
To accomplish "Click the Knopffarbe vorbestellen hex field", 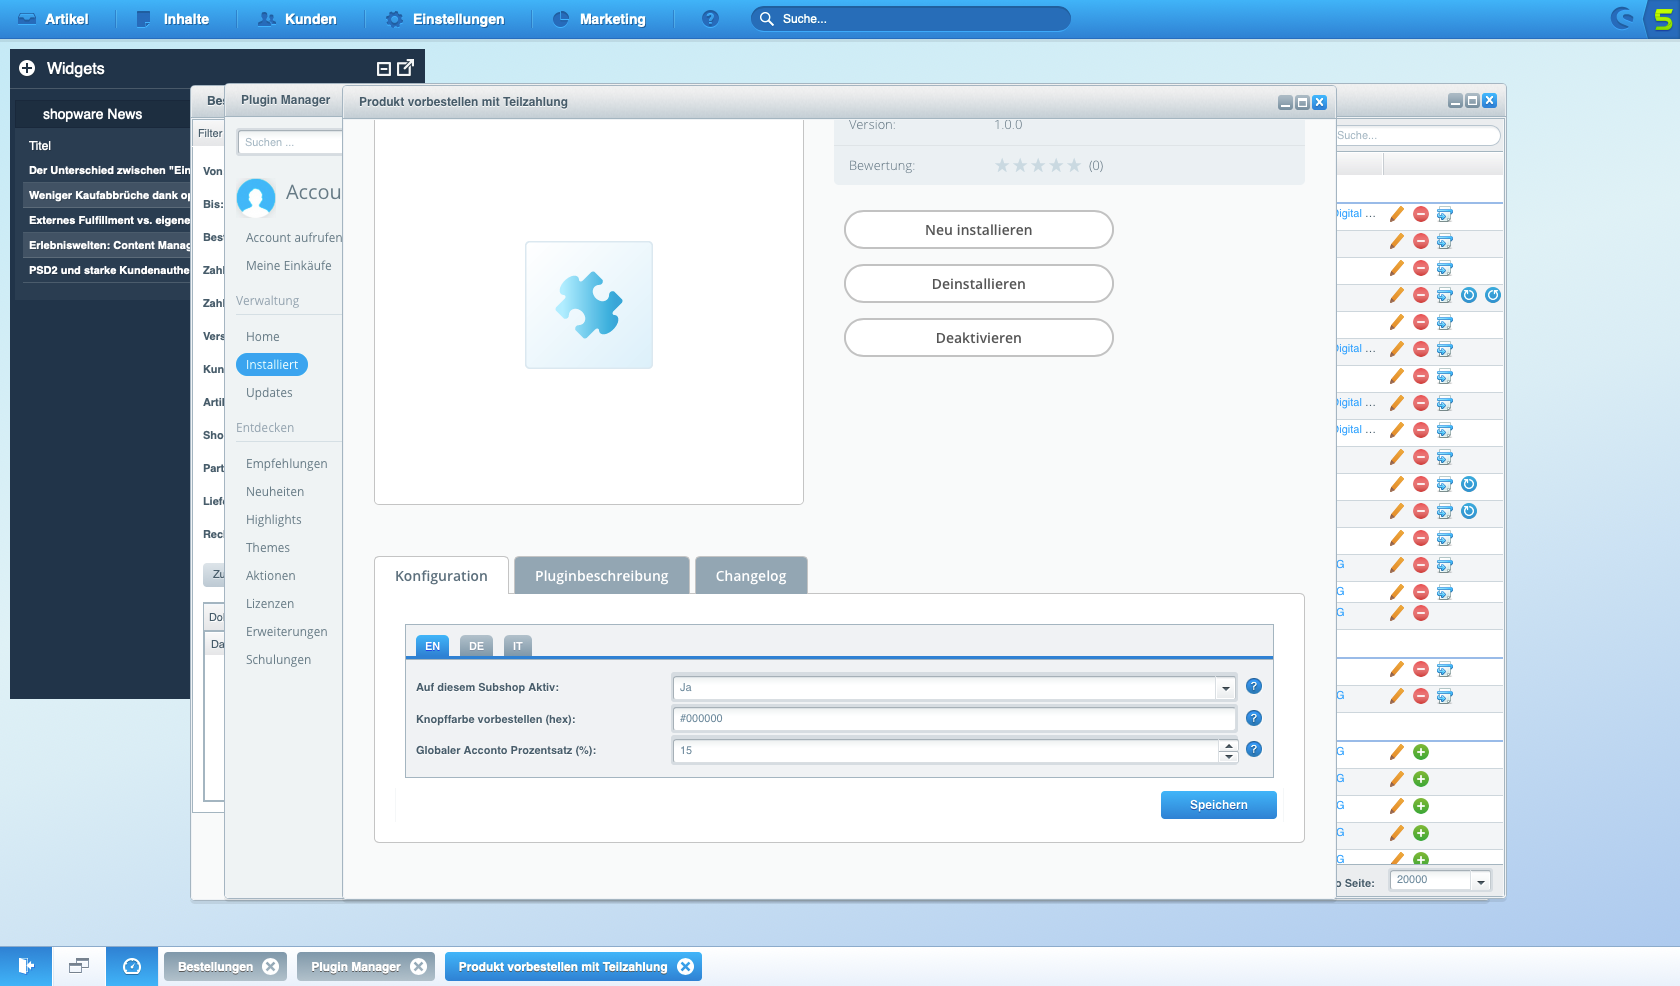I will coord(954,718).
